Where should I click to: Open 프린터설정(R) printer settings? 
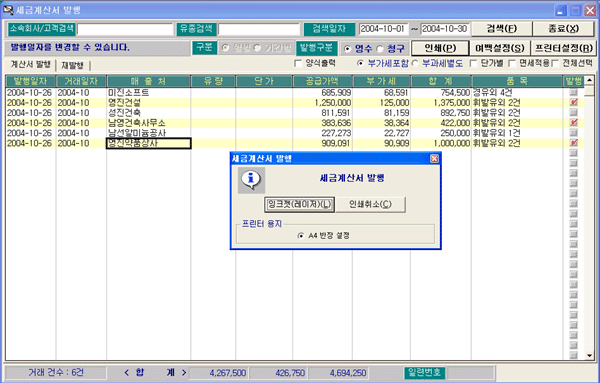tap(564, 48)
